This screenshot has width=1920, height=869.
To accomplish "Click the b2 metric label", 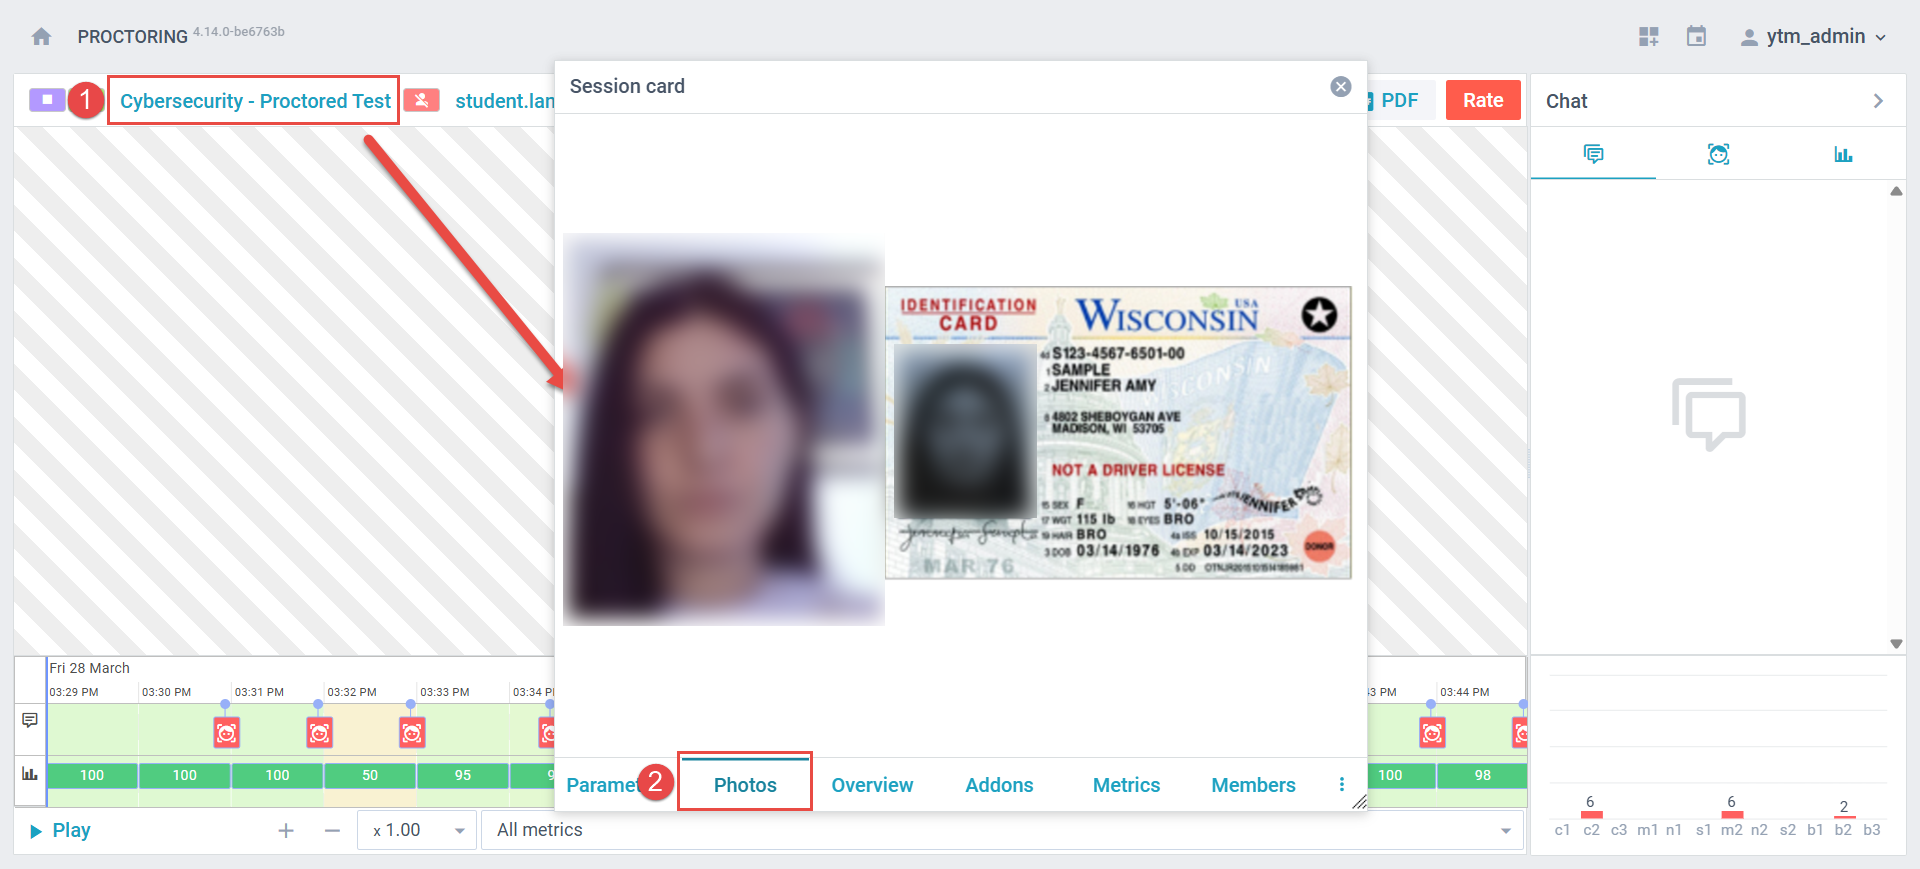I will pyautogui.click(x=1843, y=830).
